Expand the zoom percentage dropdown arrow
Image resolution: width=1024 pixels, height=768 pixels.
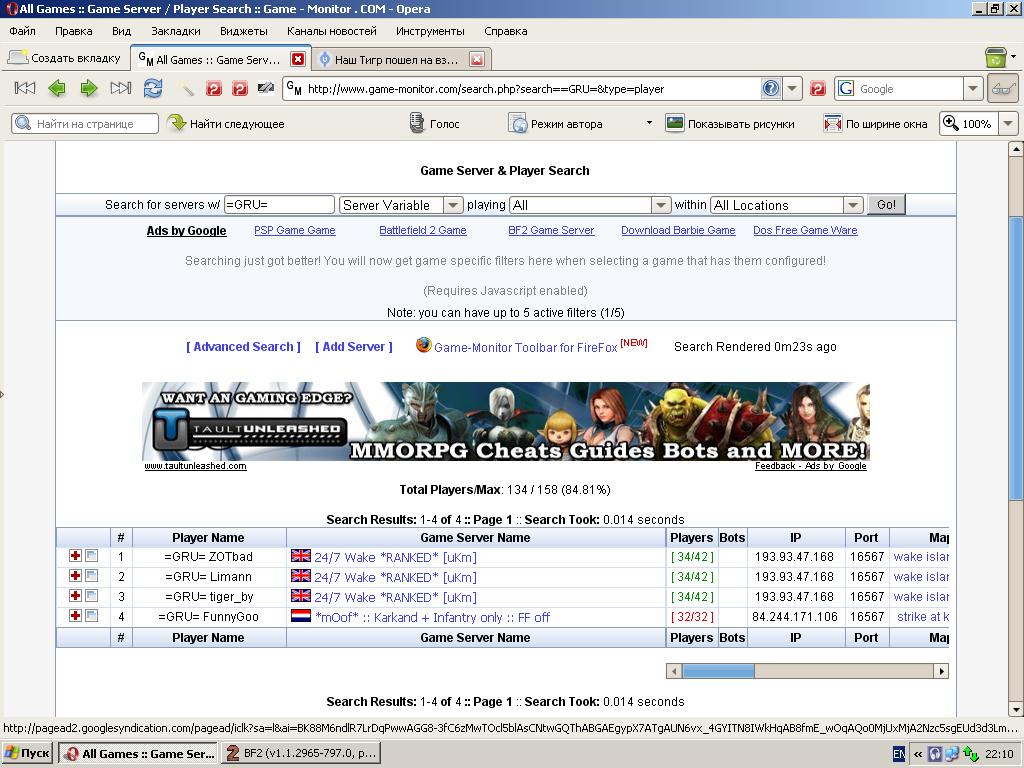[1008, 123]
